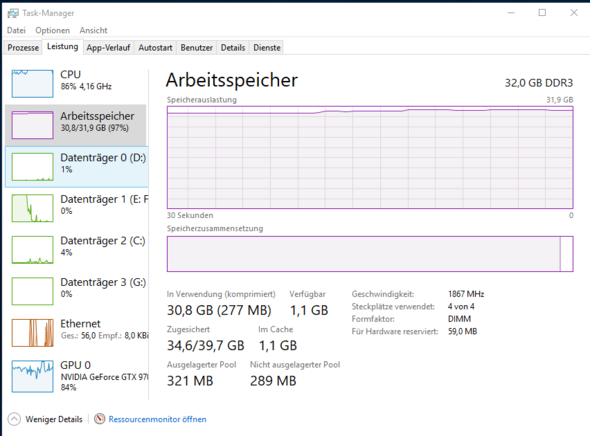This screenshot has width=590, height=436.
Task: Select the CPU usage thumbnail graph
Action: 32,84
